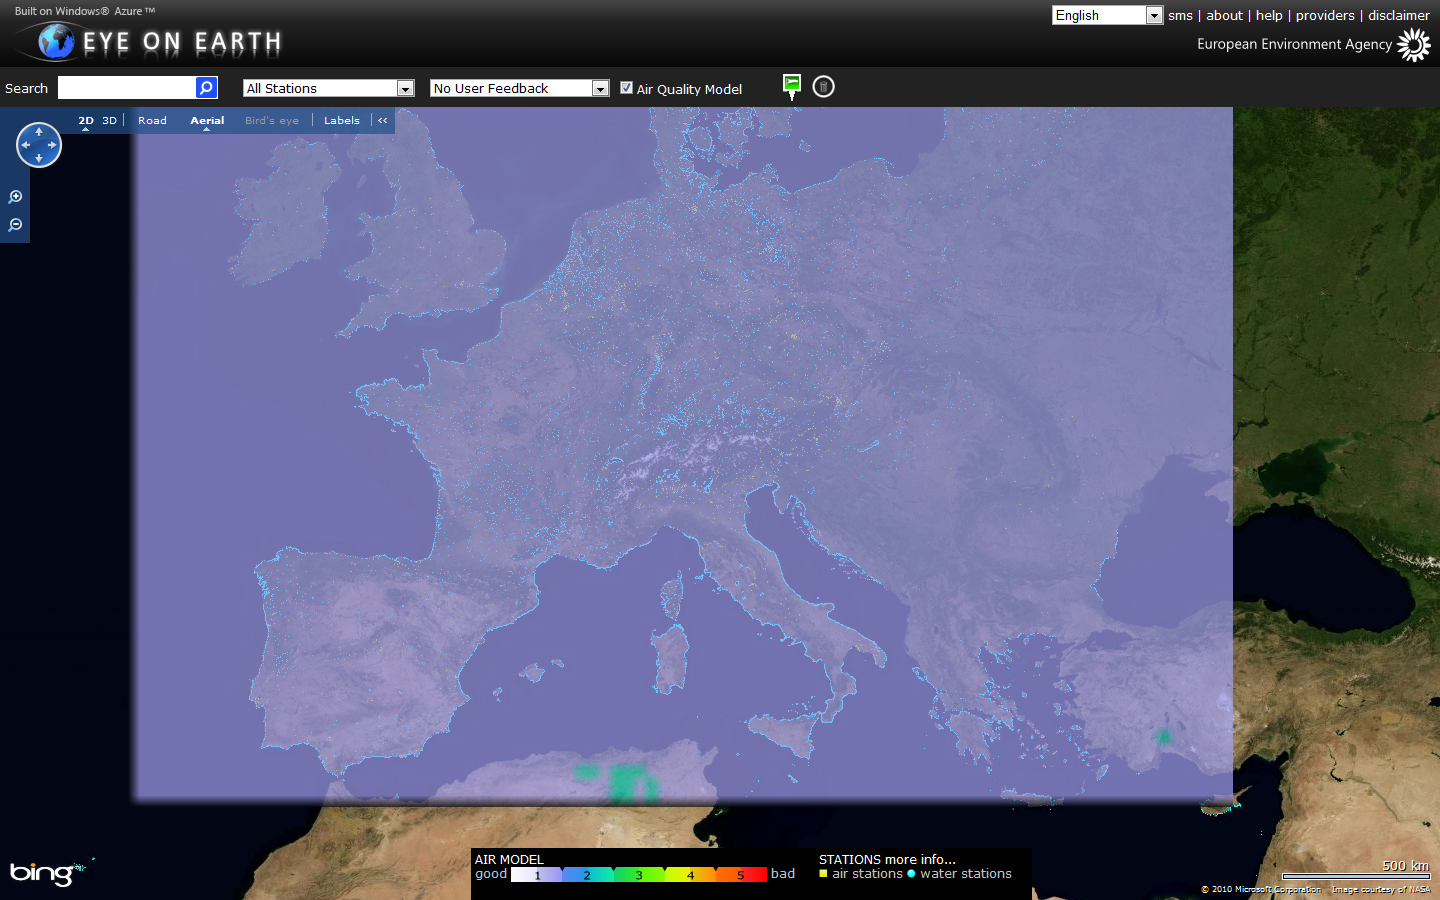Click the blue search magnifier button
The height and width of the screenshot is (900, 1440).
point(206,88)
